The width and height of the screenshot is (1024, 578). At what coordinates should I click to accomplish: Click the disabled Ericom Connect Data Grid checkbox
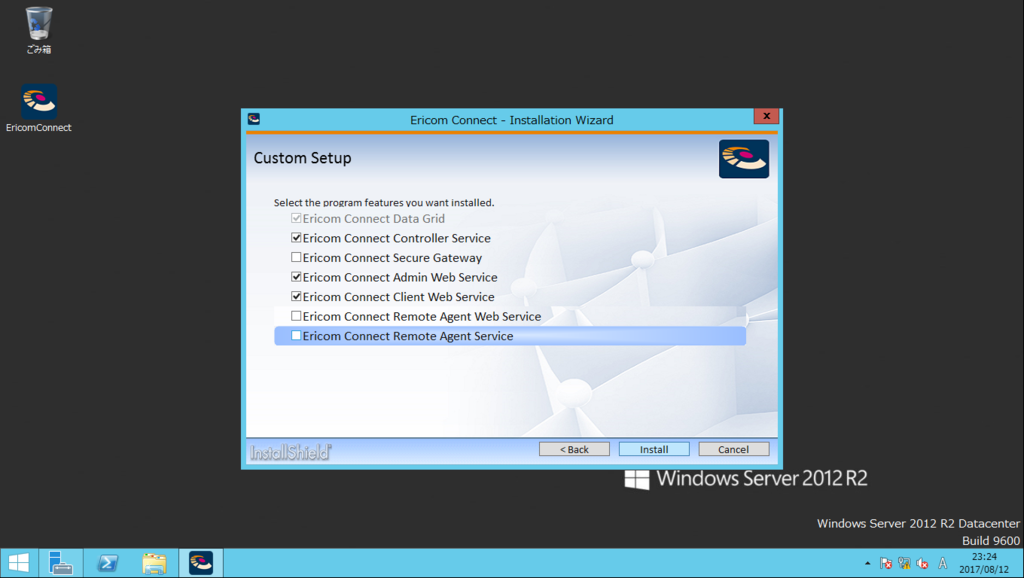tap(296, 218)
